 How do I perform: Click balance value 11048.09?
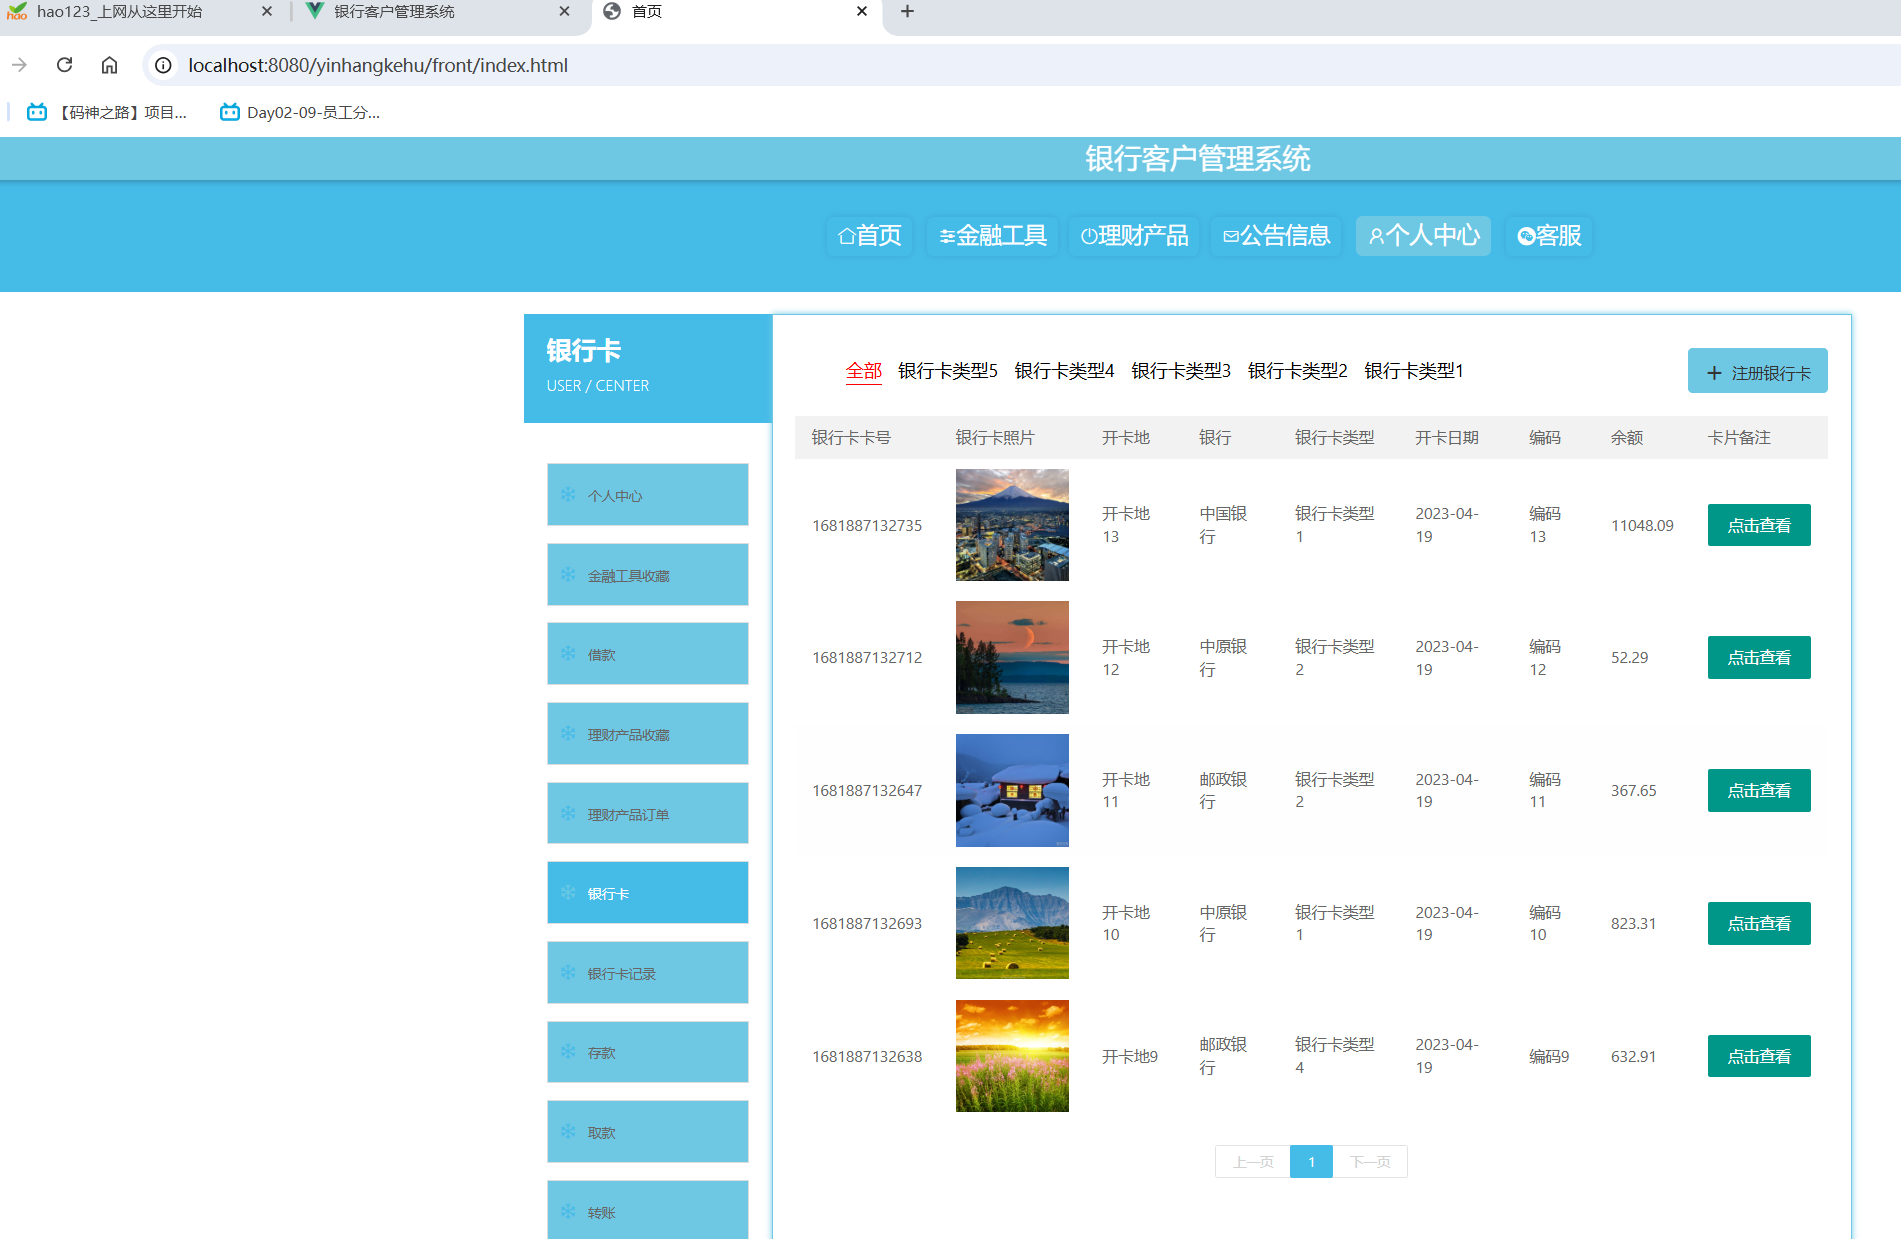tap(1642, 525)
